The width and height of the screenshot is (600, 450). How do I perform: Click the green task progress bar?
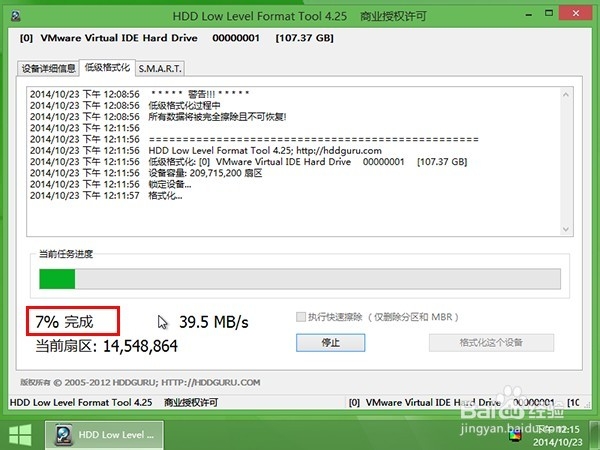pyautogui.click(x=300, y=279)
